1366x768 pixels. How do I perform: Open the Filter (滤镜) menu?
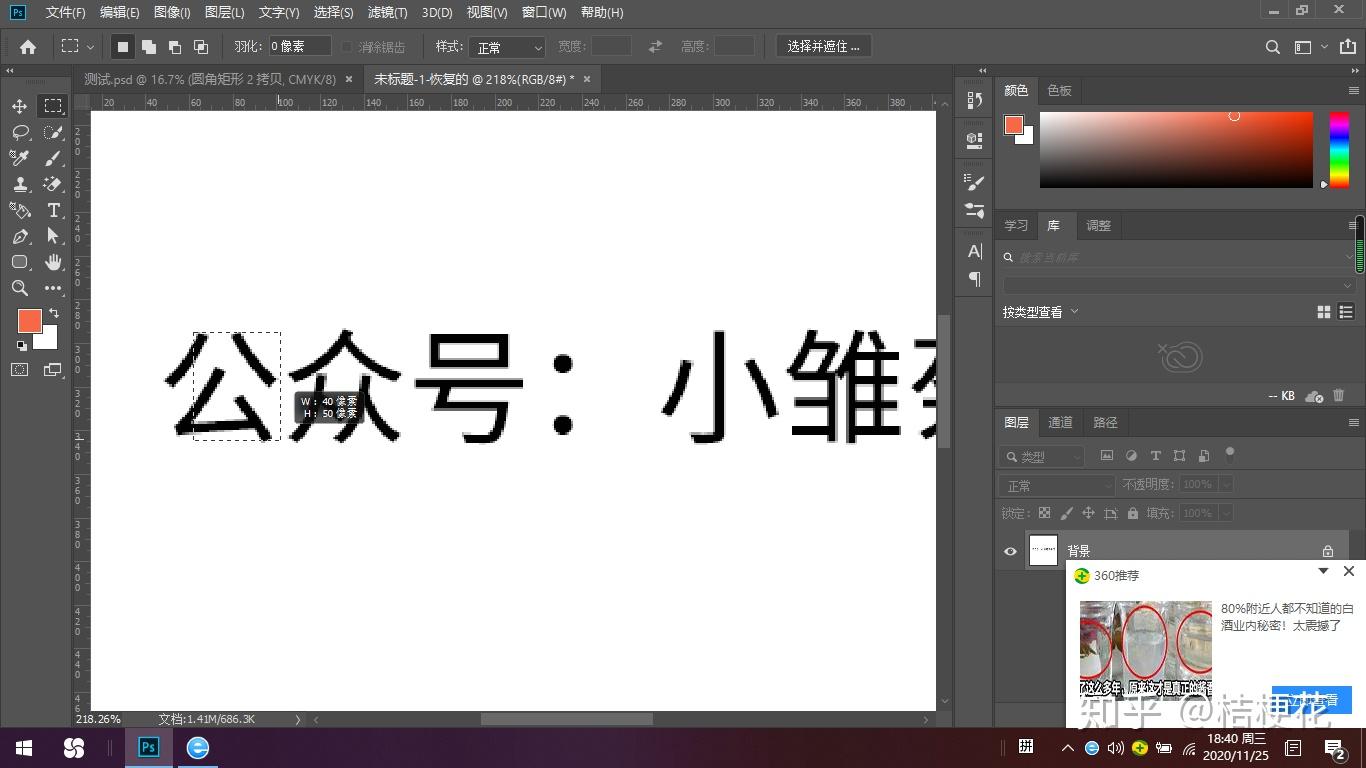pos(387,12)
